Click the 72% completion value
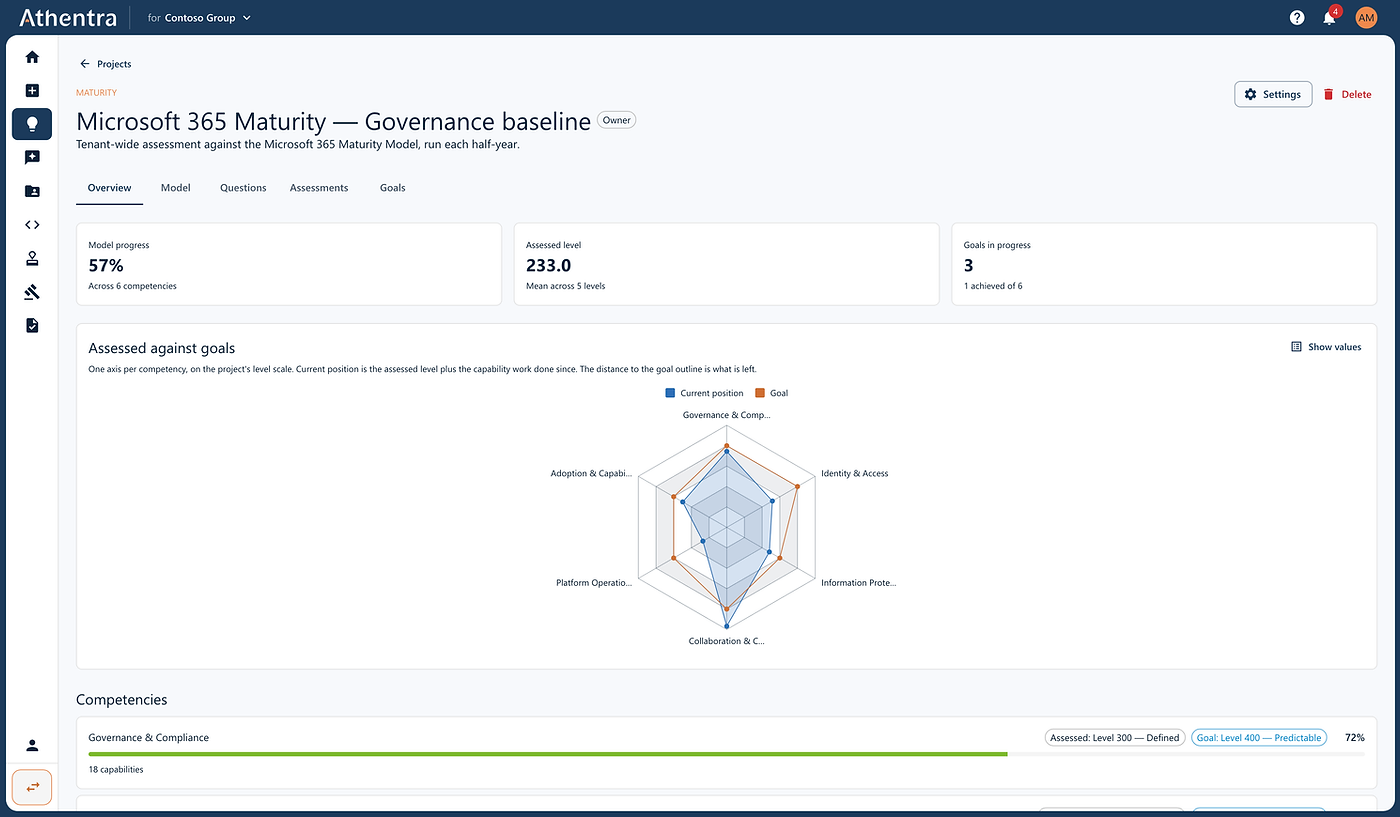Image resolution: width=1400 pixels, height=817 pixels. [x=1353, y=738]
